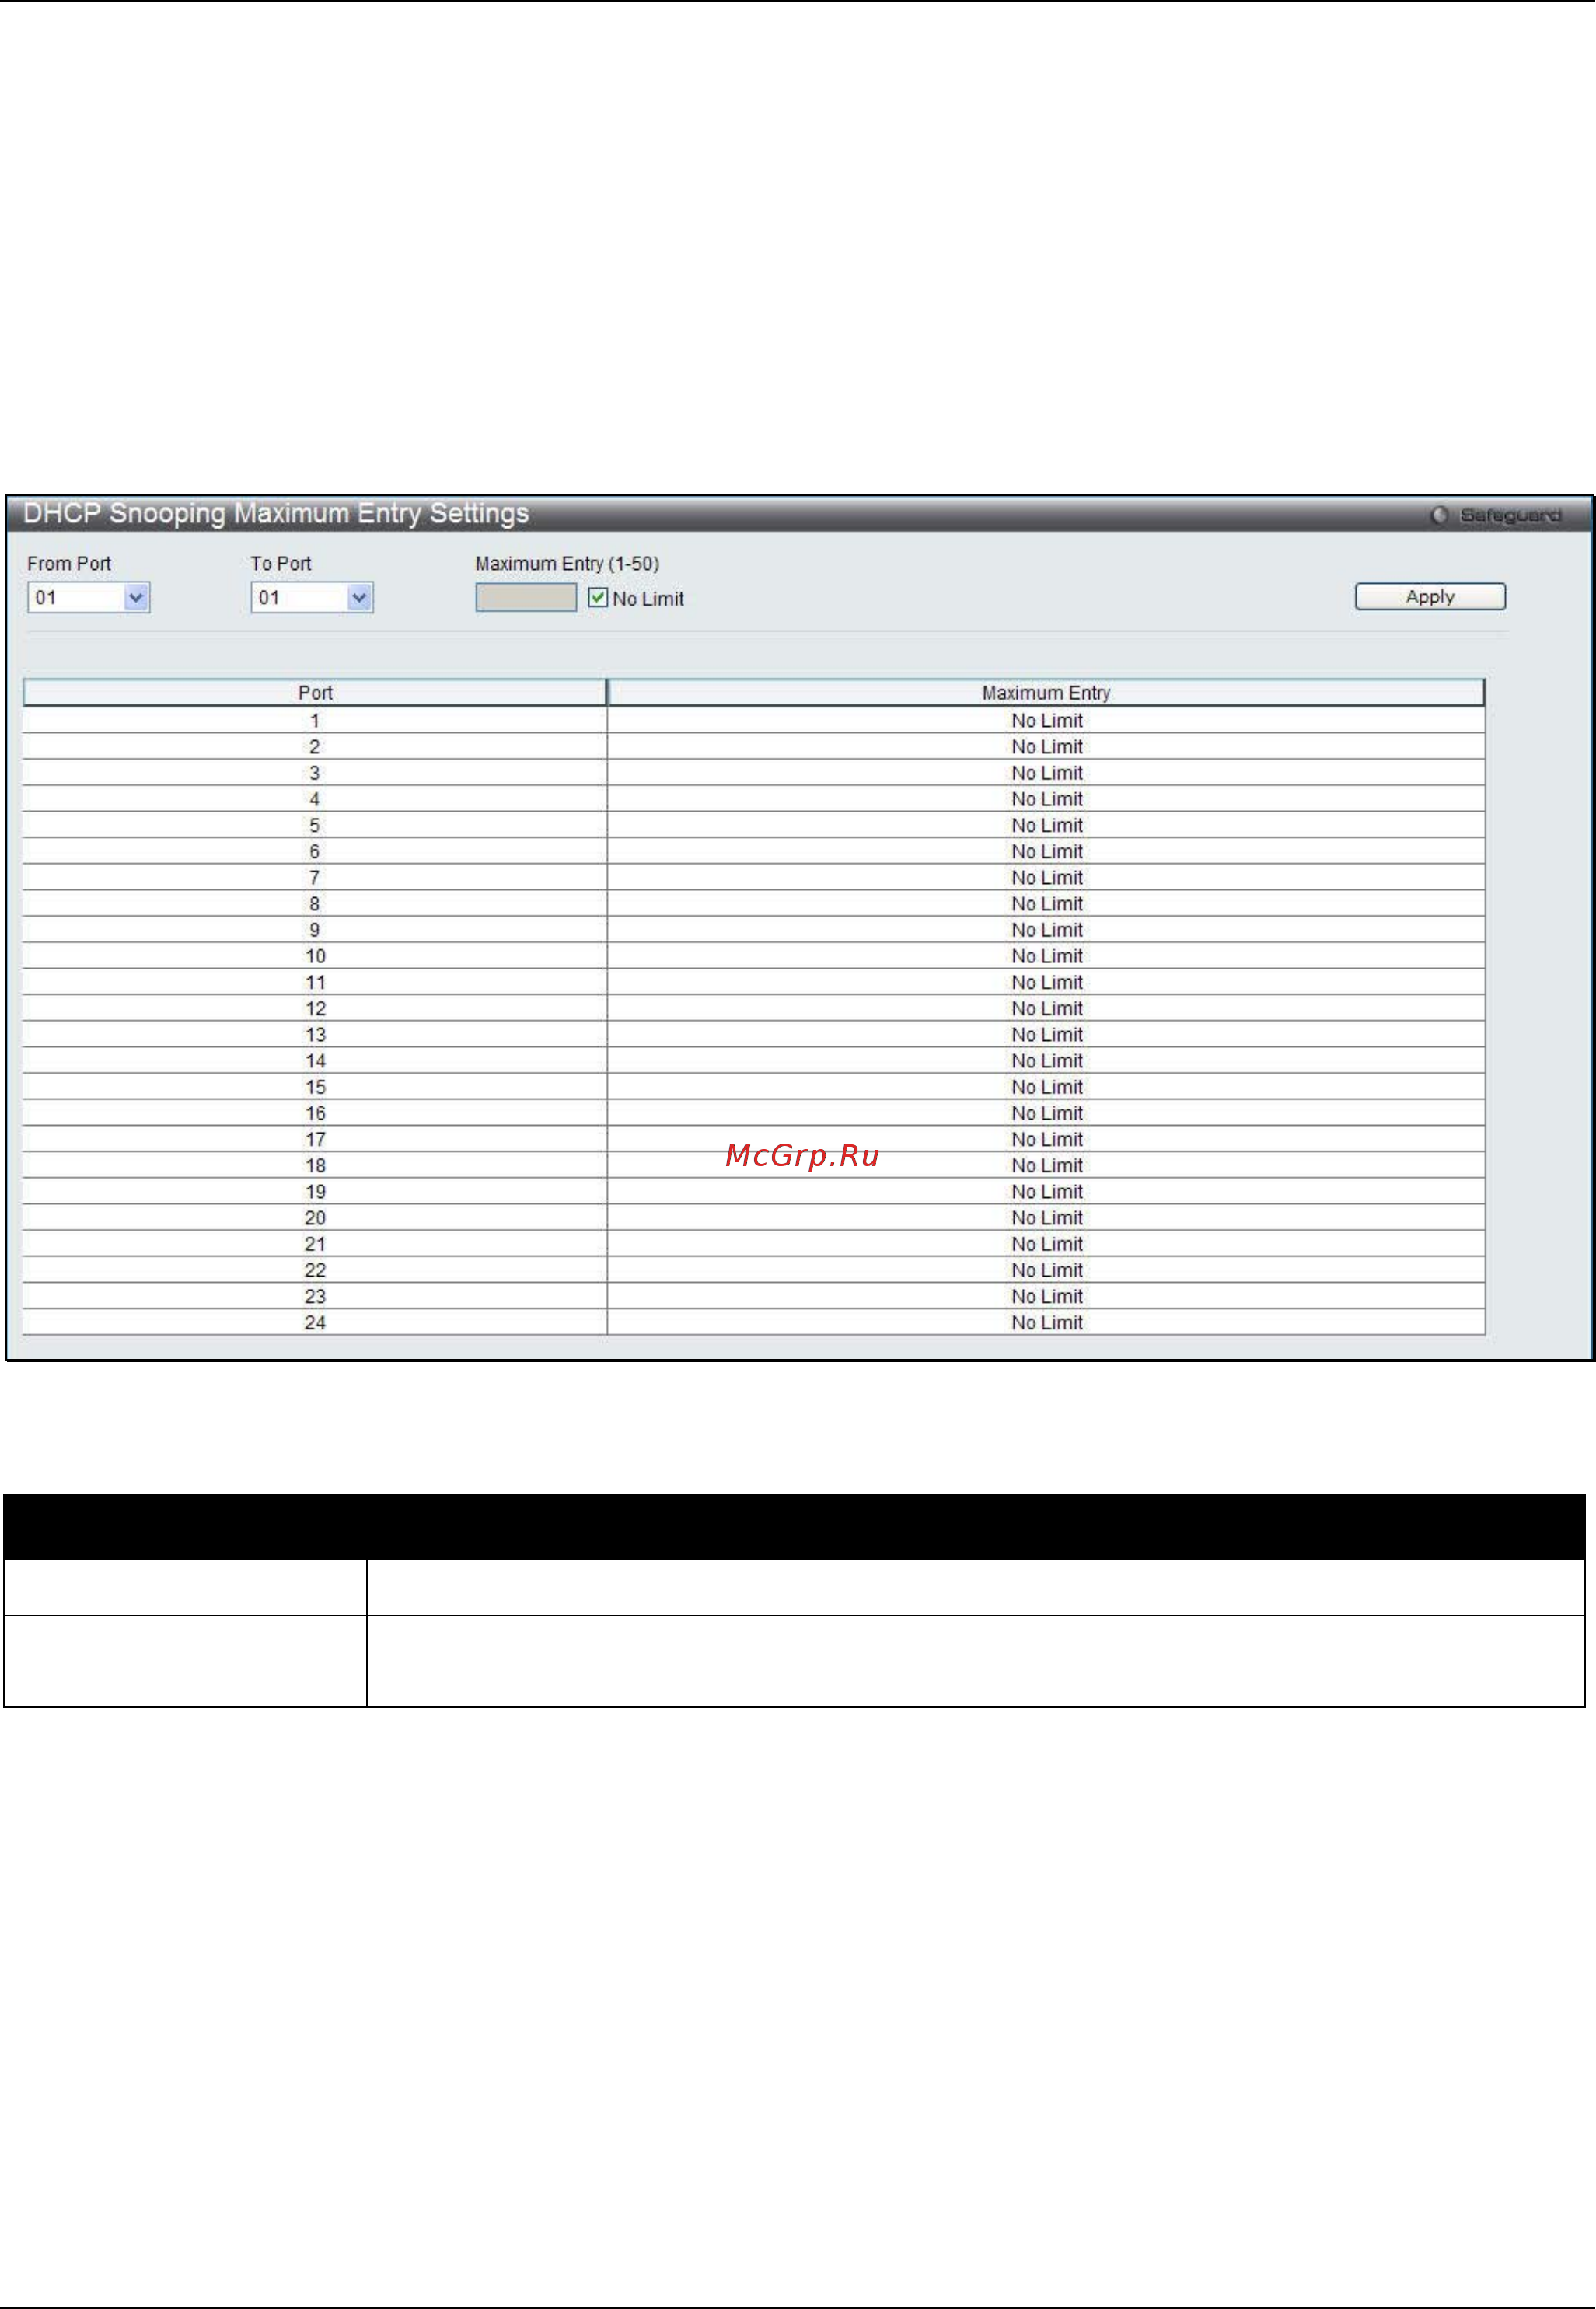
Task: Select port 21 row cell
Action: 315,1244
